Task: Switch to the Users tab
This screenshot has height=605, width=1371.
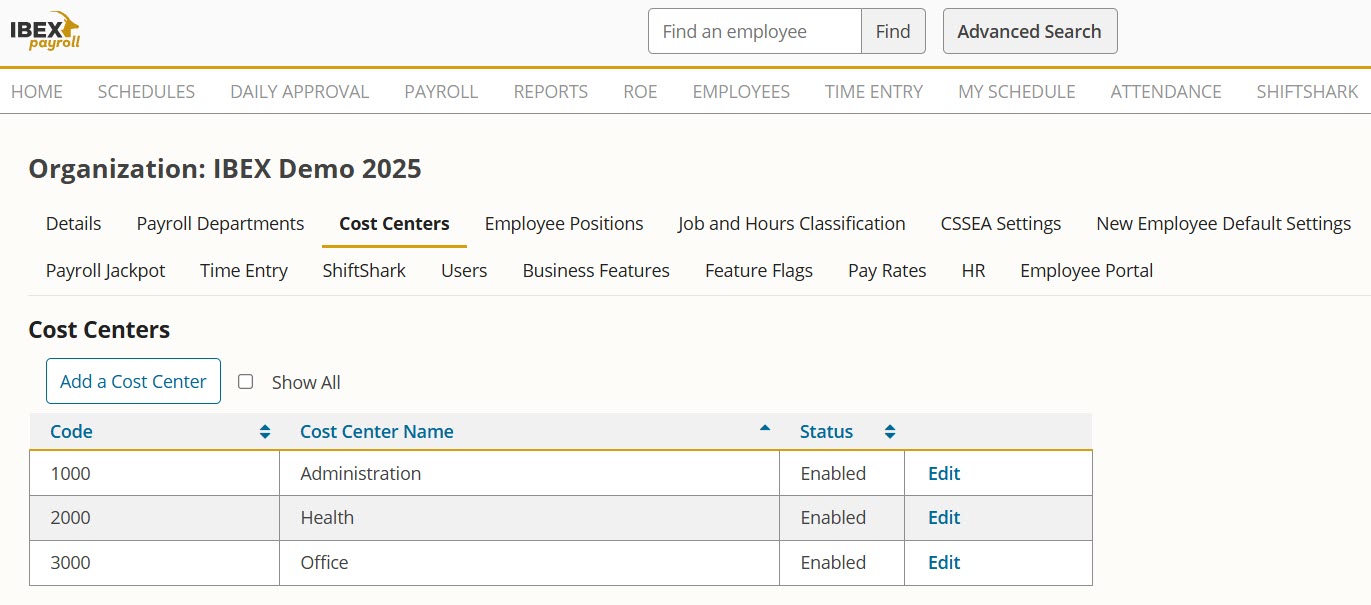Action: click(x=464, y=271)
